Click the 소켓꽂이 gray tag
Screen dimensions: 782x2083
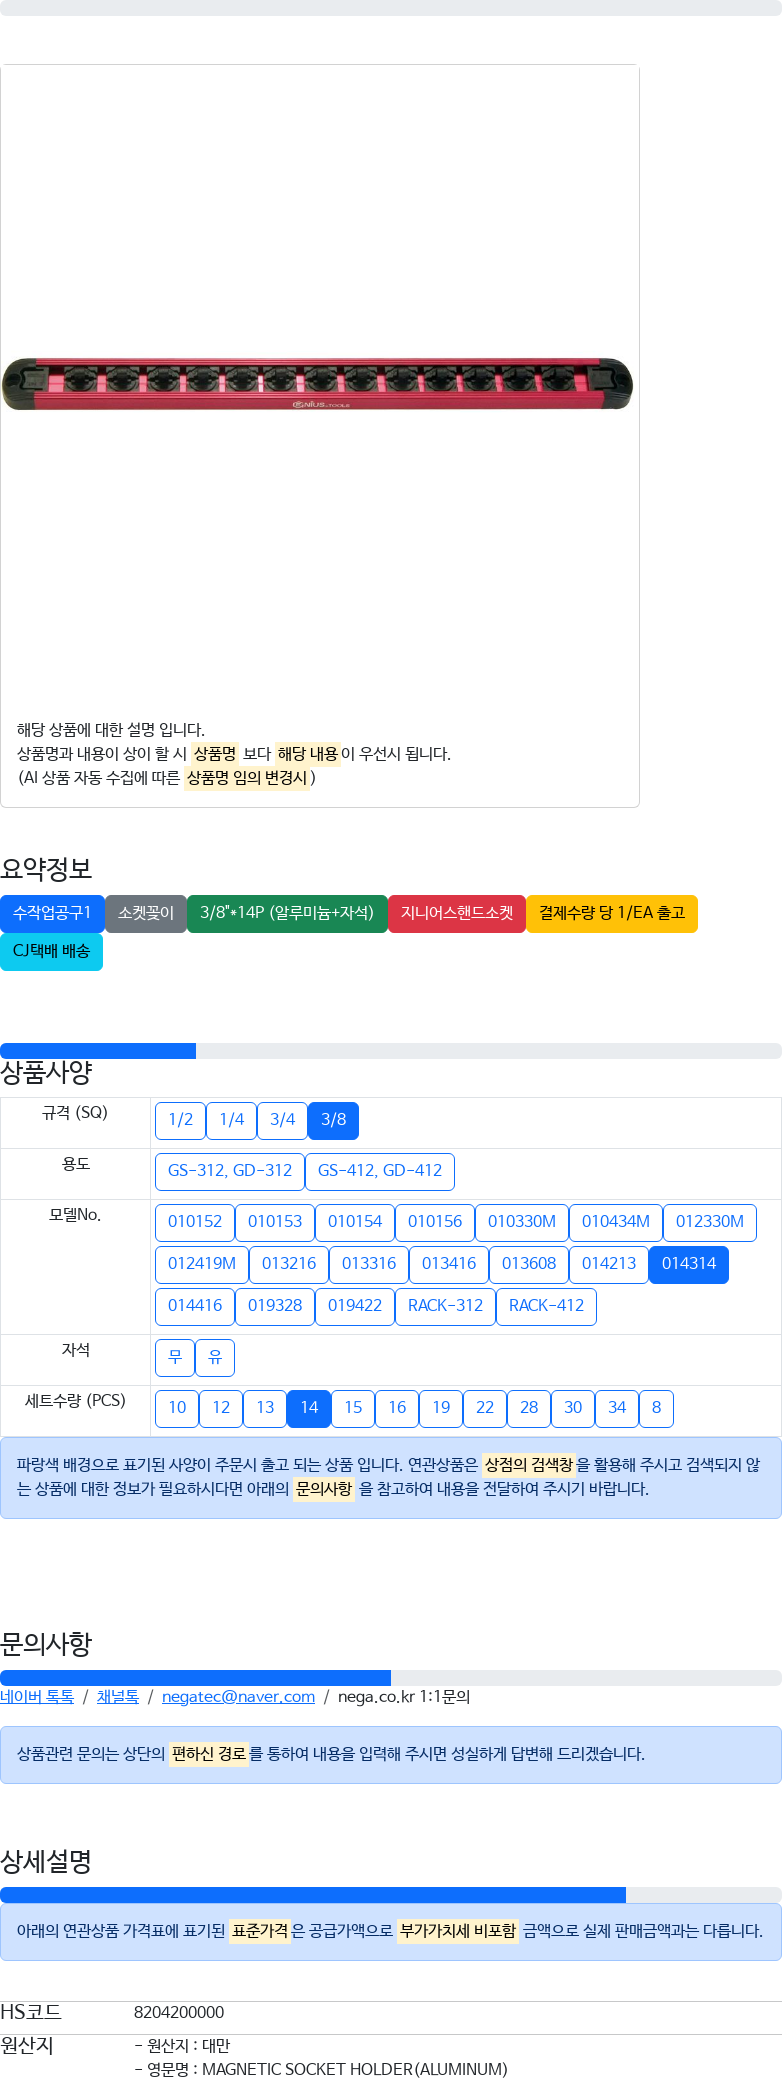pos(146,913)
